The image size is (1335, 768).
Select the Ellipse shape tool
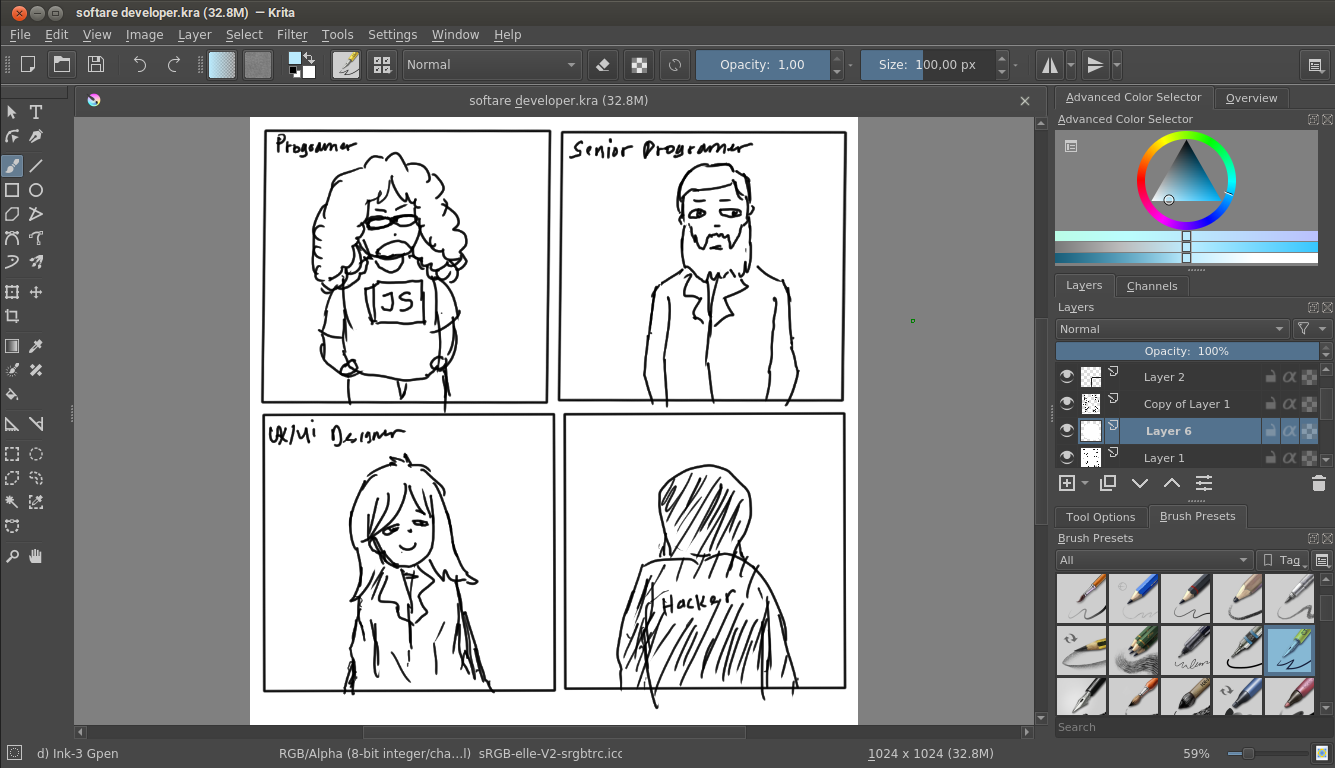(36, 190)
